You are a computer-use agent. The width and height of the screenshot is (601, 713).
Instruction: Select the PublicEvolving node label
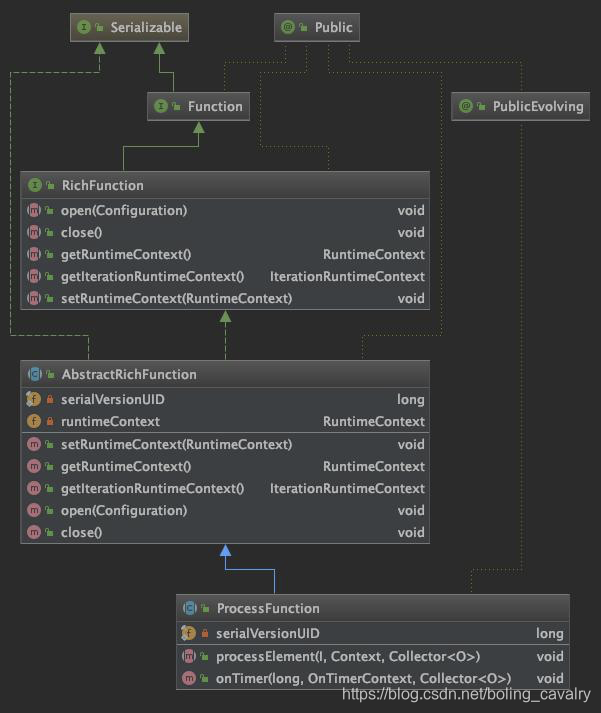(538, 106)
